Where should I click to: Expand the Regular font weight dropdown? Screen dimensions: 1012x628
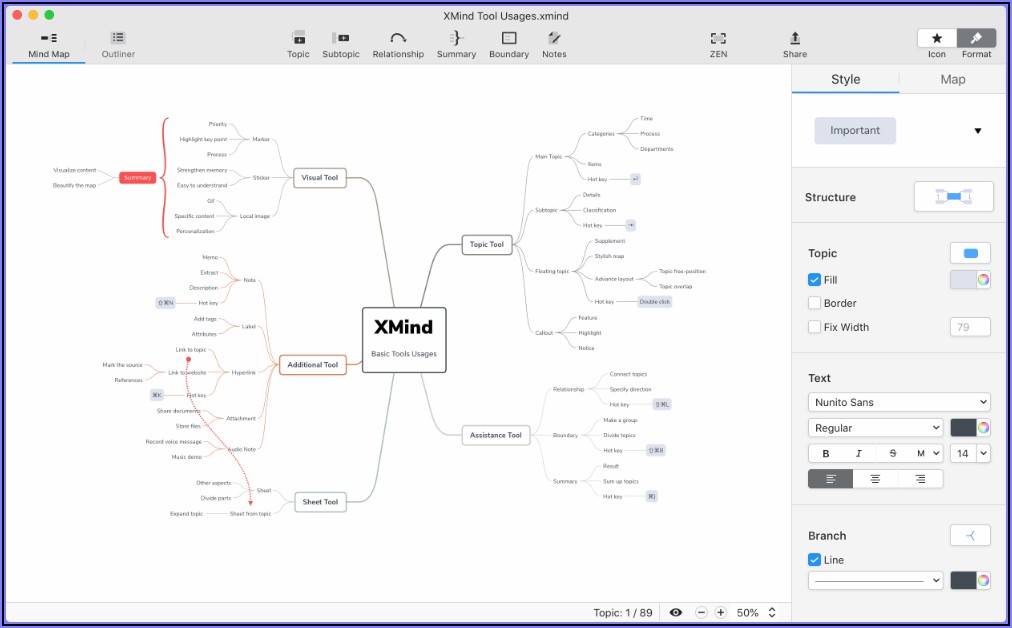click(x=875, y=427)
